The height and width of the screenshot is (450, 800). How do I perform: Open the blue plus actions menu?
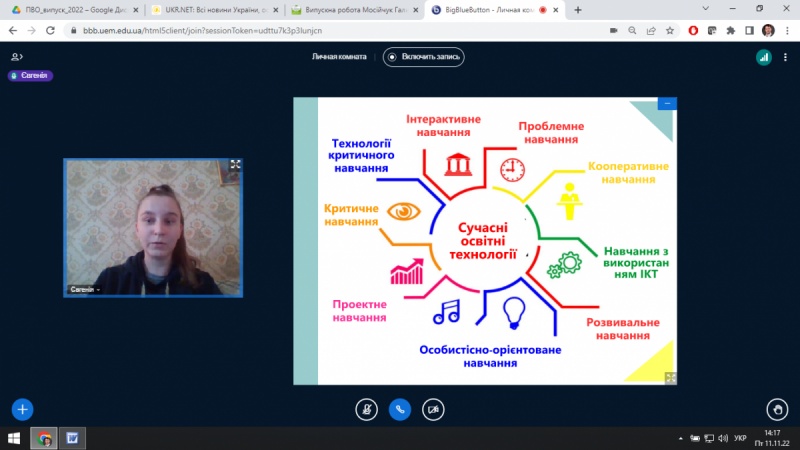[x=22, y=408]
